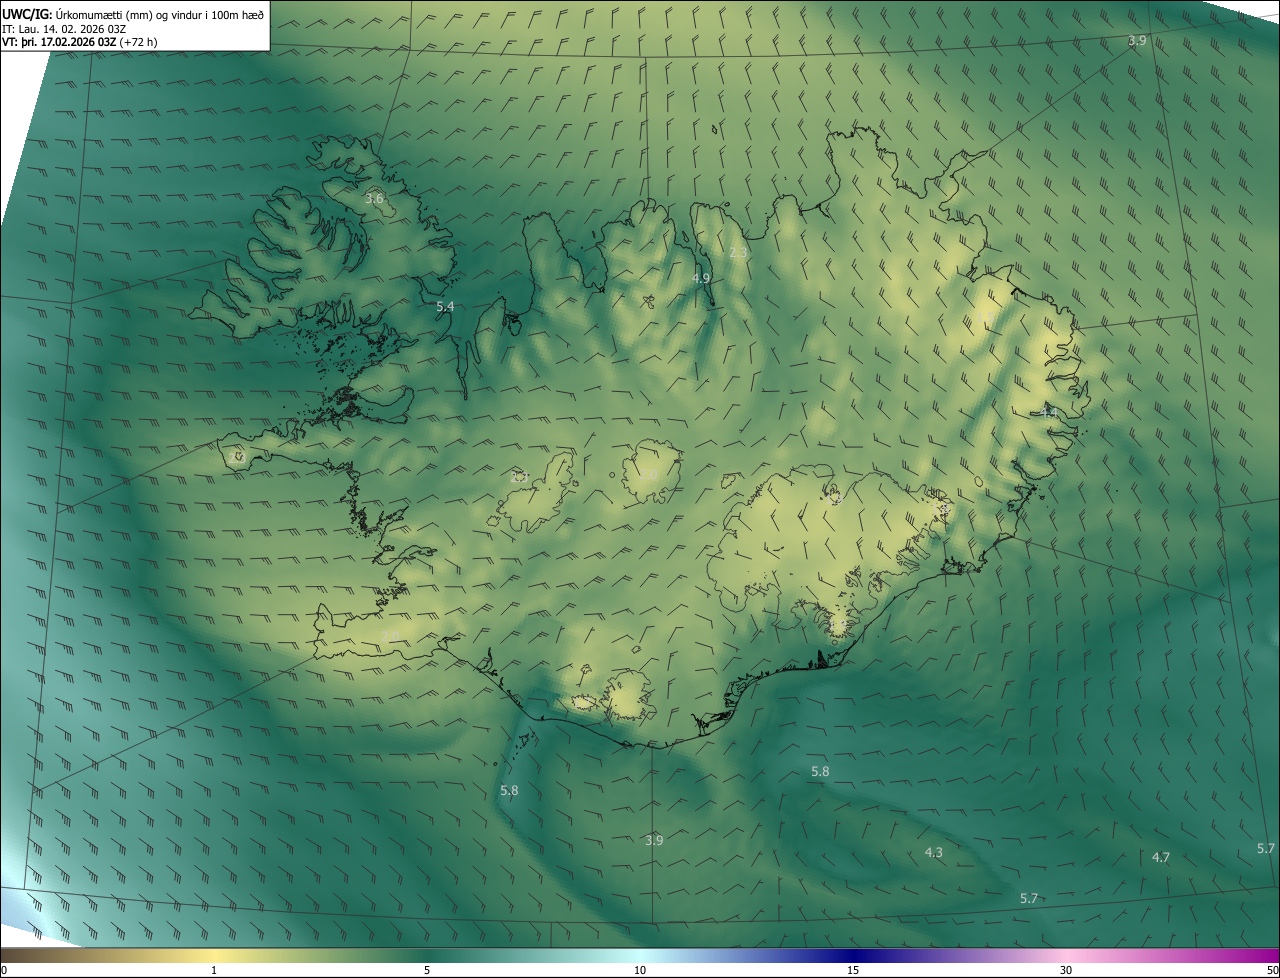The width and height of the screenshot is (1280, 978).
Task: Click the colorbar tick label '50'
Action: pos(1272,970)
